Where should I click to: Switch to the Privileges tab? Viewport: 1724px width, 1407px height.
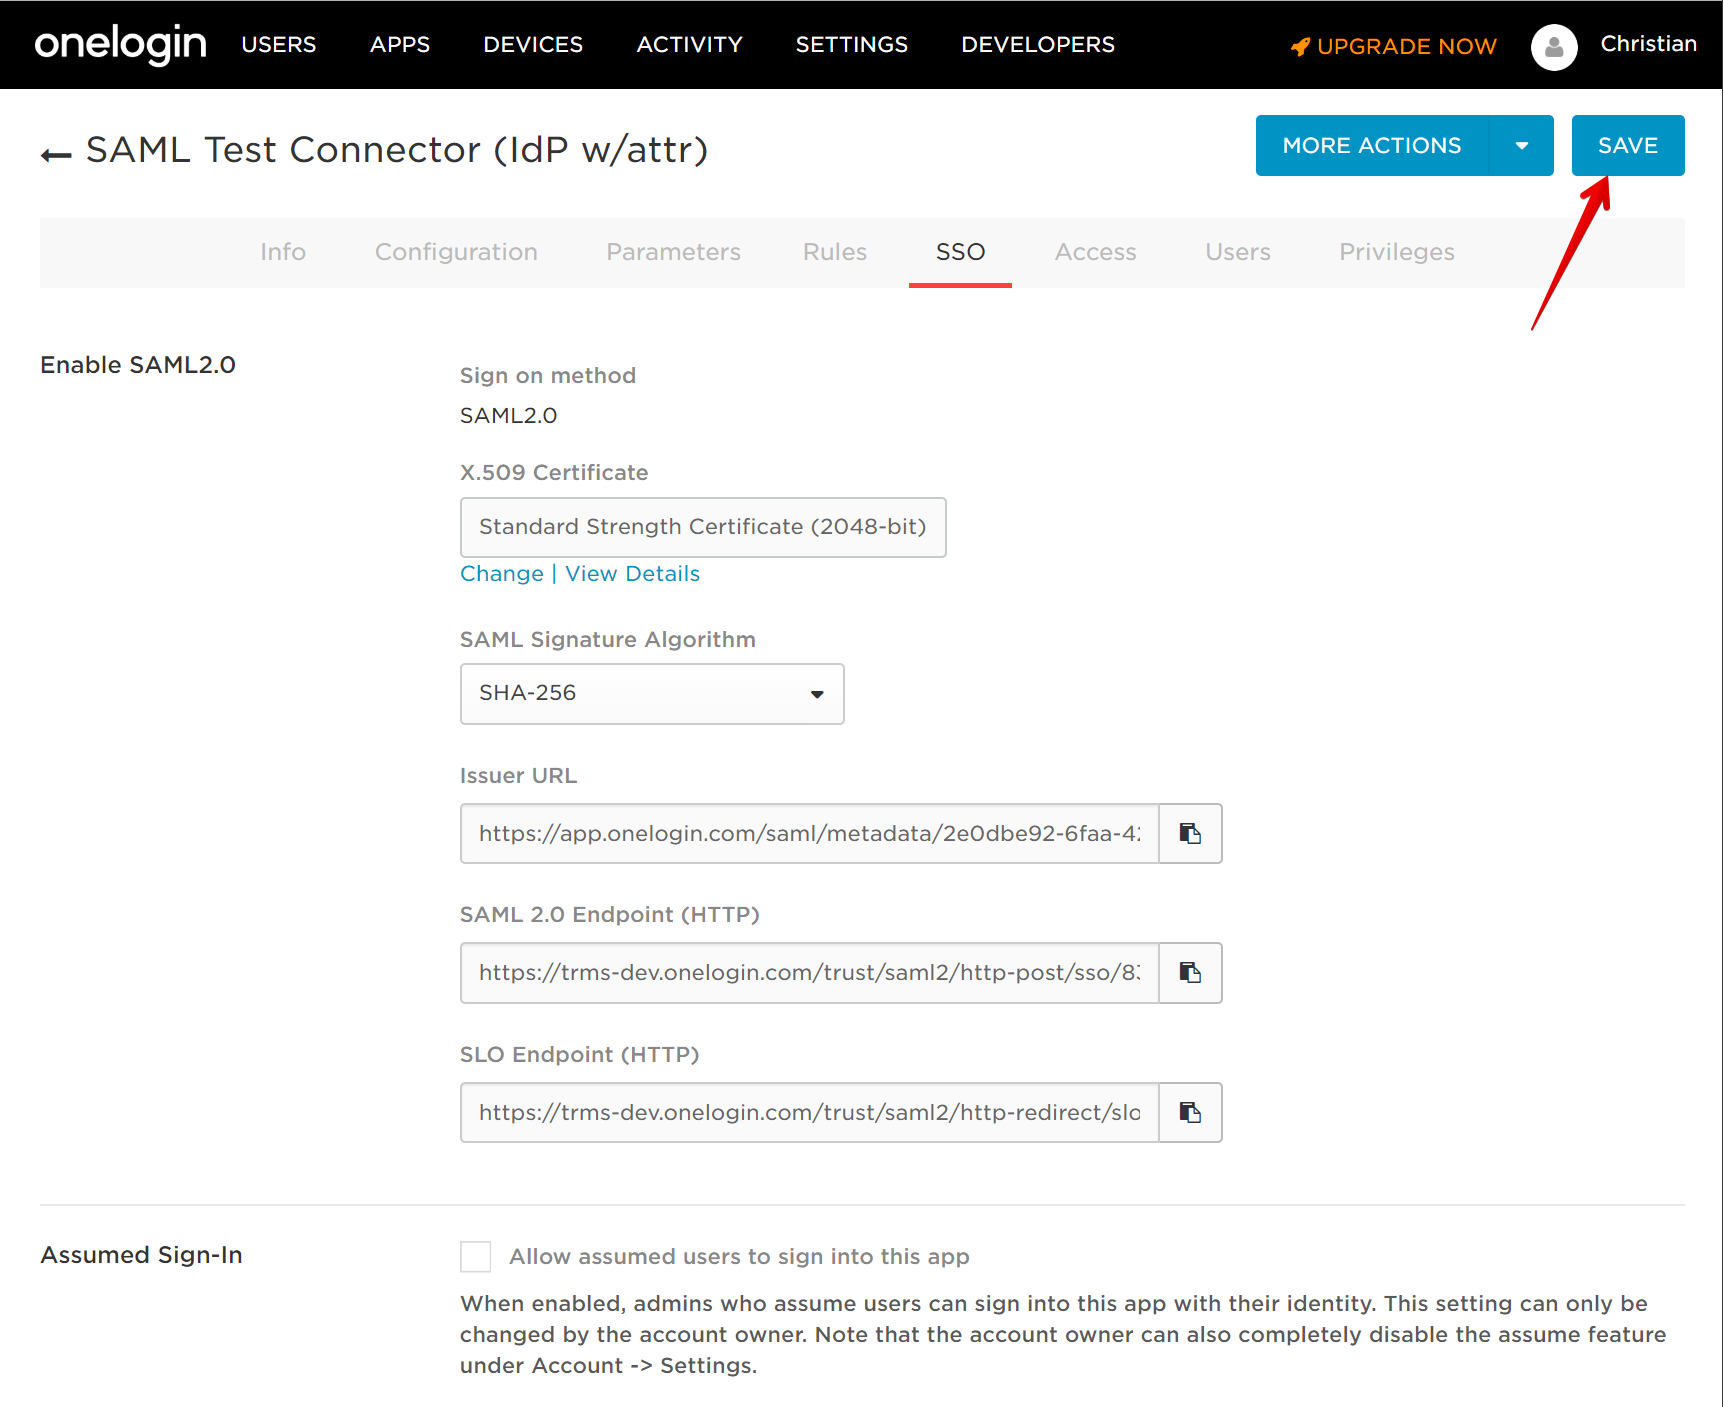point(1396,252)
